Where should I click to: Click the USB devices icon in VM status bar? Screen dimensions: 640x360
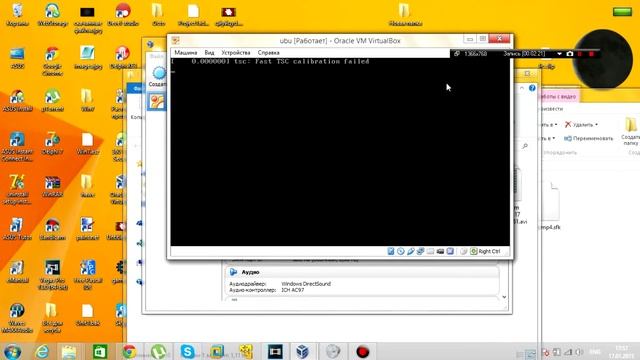coord(411,251)
